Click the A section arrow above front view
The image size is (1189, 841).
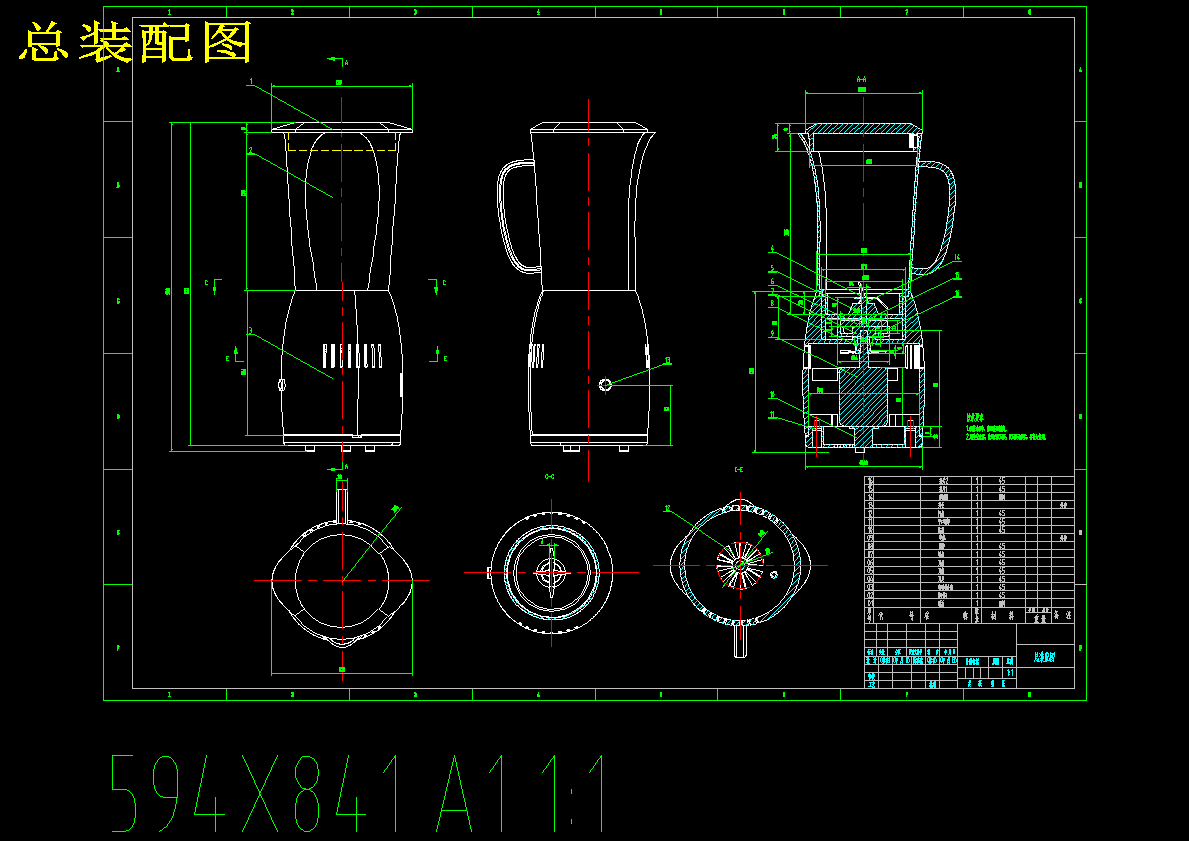(x=338, y=60)
